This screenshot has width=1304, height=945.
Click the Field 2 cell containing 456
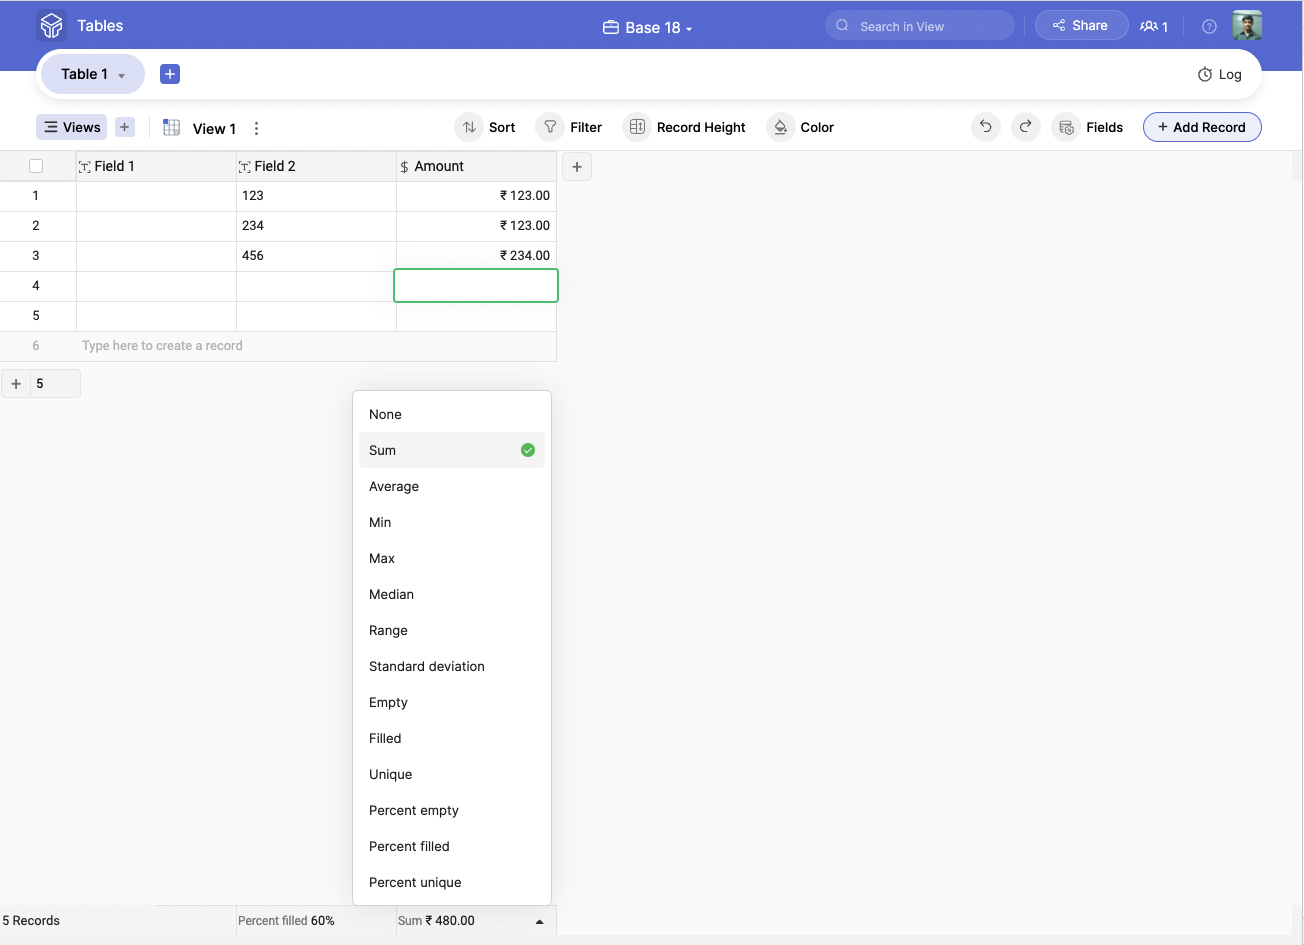(316, 256)
